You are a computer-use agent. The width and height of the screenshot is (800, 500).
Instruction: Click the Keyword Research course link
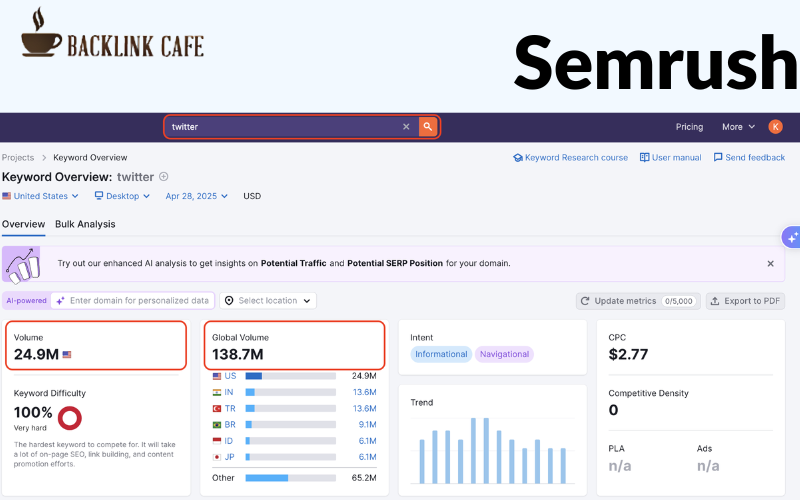click(570, 158)
